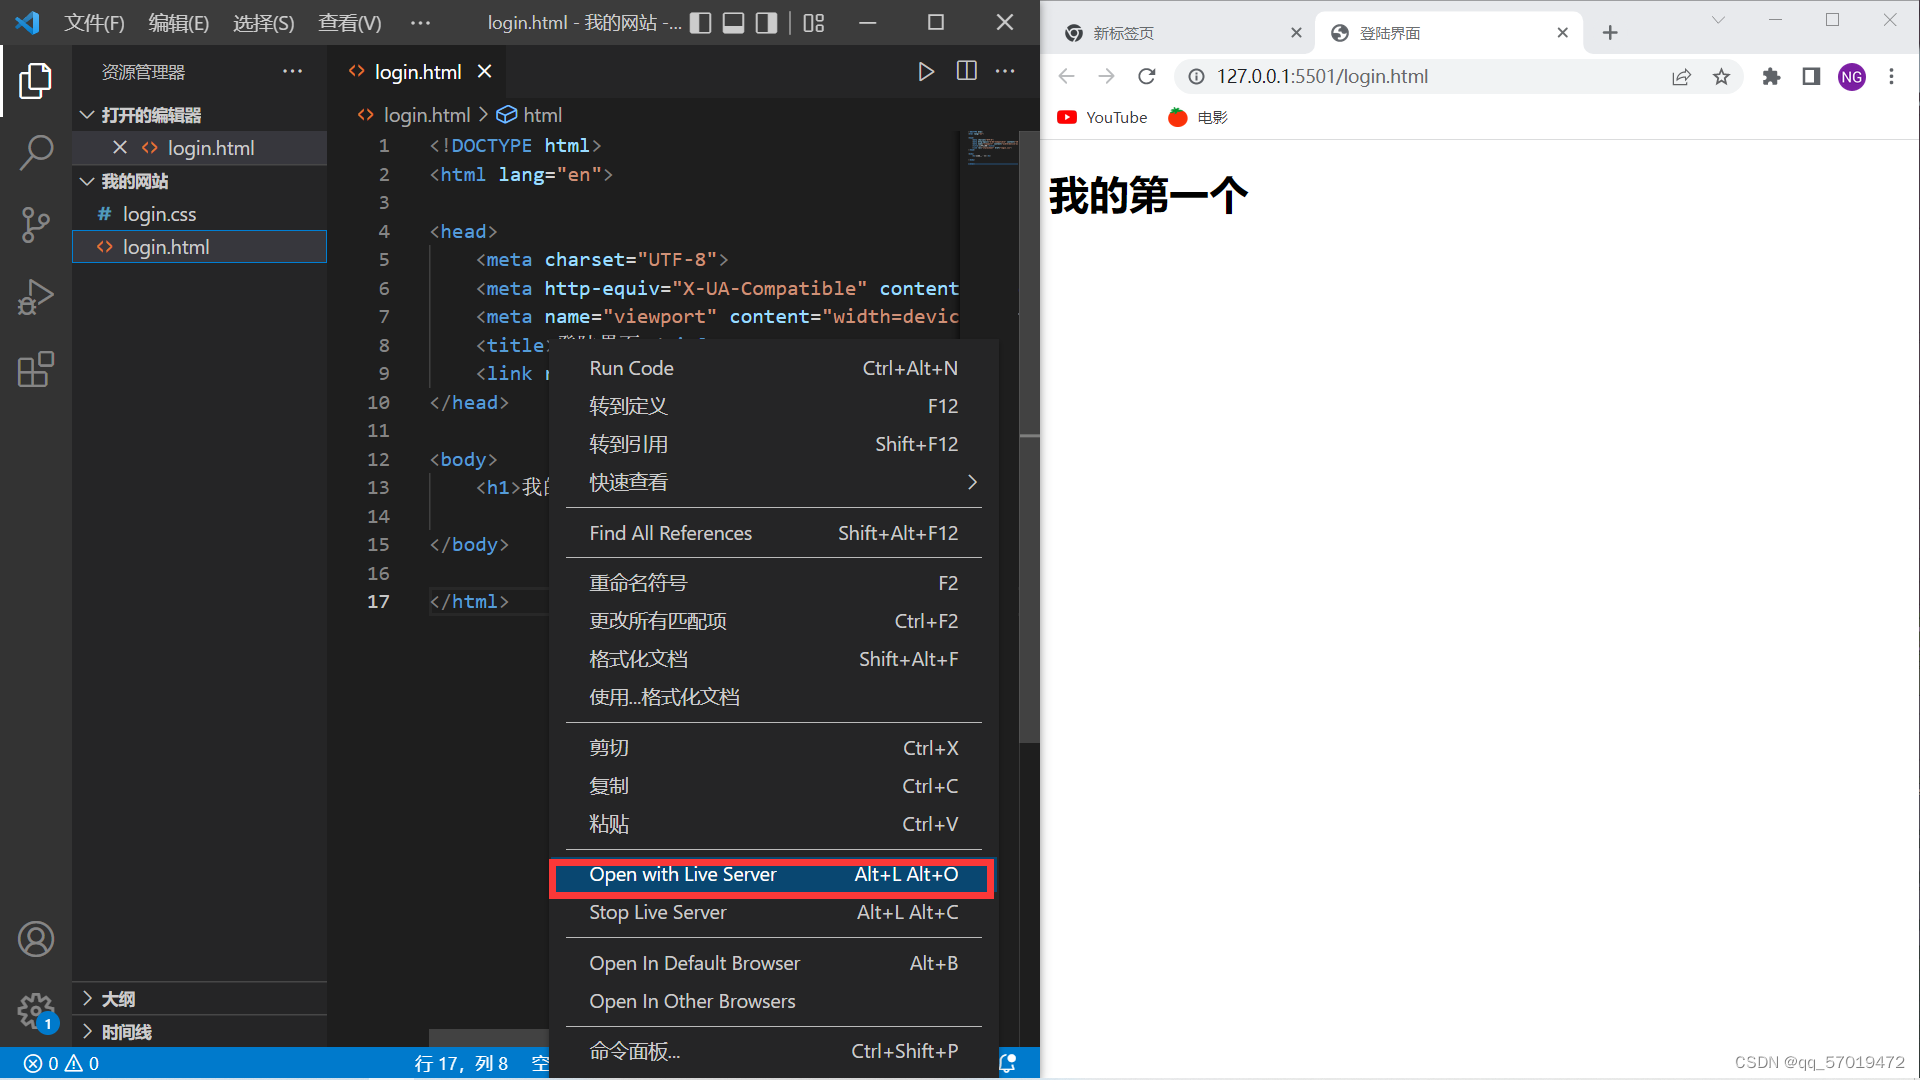
Task: Expand the 快速查看 submenu arrow
Action: coord(972,482)
